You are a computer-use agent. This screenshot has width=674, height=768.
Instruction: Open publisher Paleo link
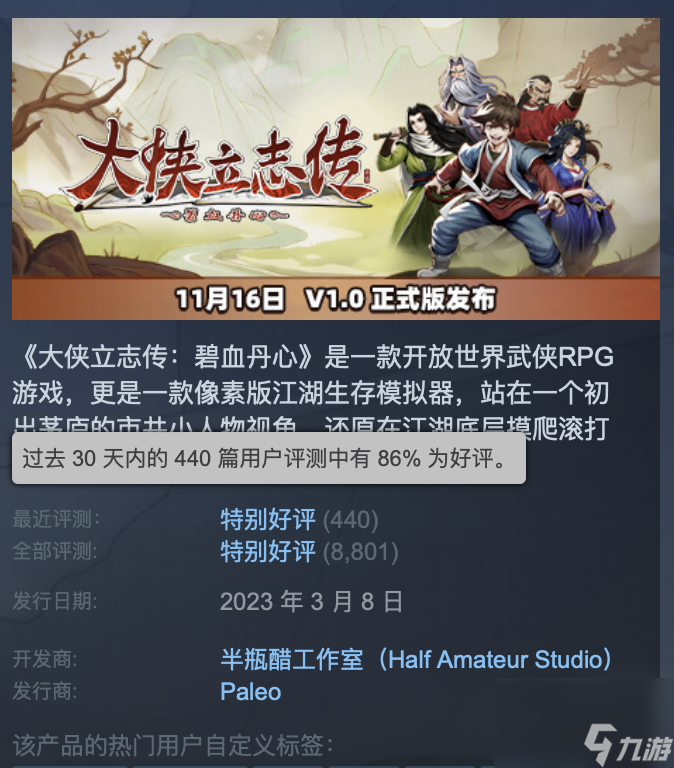click(x=251, y=692)
